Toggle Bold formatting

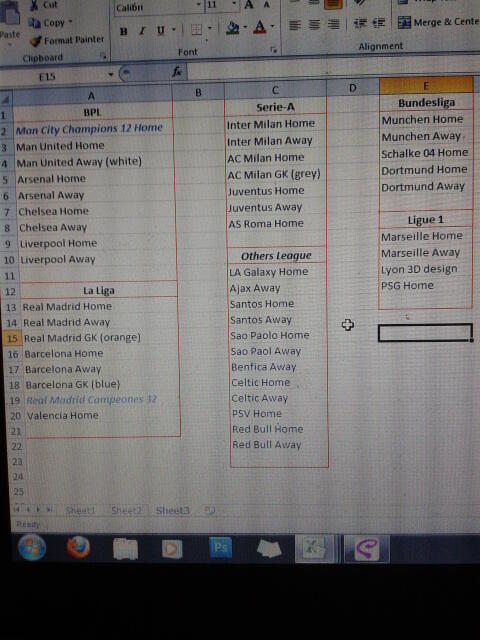coord(124,31)
